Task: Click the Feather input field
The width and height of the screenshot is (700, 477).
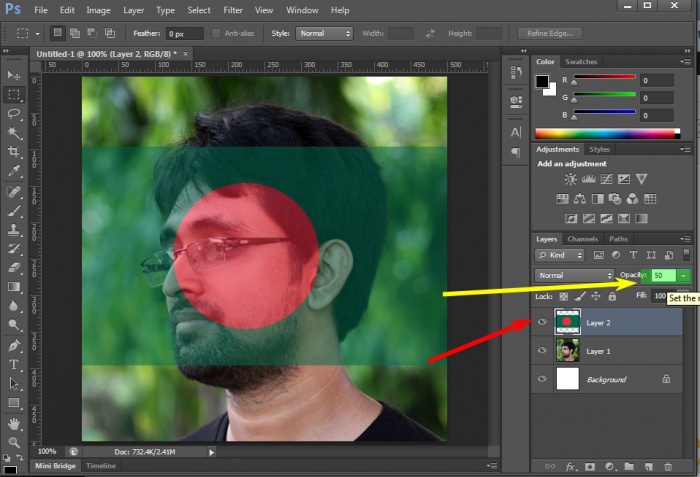Action: pos(186,33)
